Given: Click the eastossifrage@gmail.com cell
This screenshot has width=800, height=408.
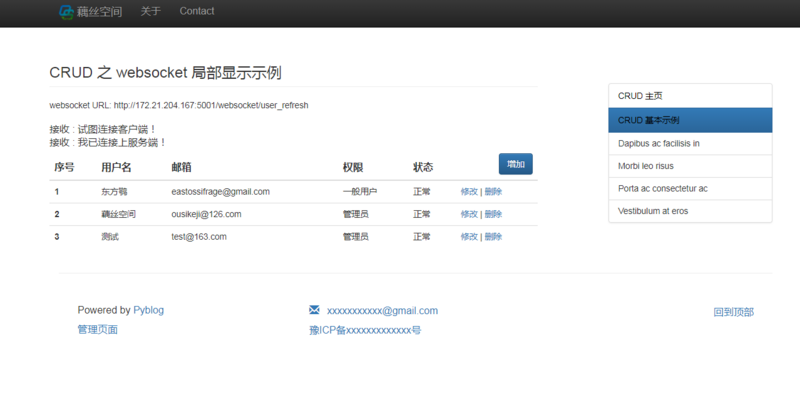Looking at the screenshot, I should coord(220,192).
